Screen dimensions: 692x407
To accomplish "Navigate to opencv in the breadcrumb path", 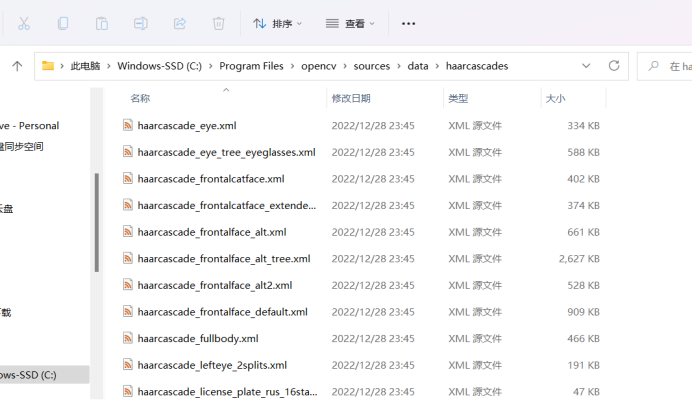I will [318, 66].
